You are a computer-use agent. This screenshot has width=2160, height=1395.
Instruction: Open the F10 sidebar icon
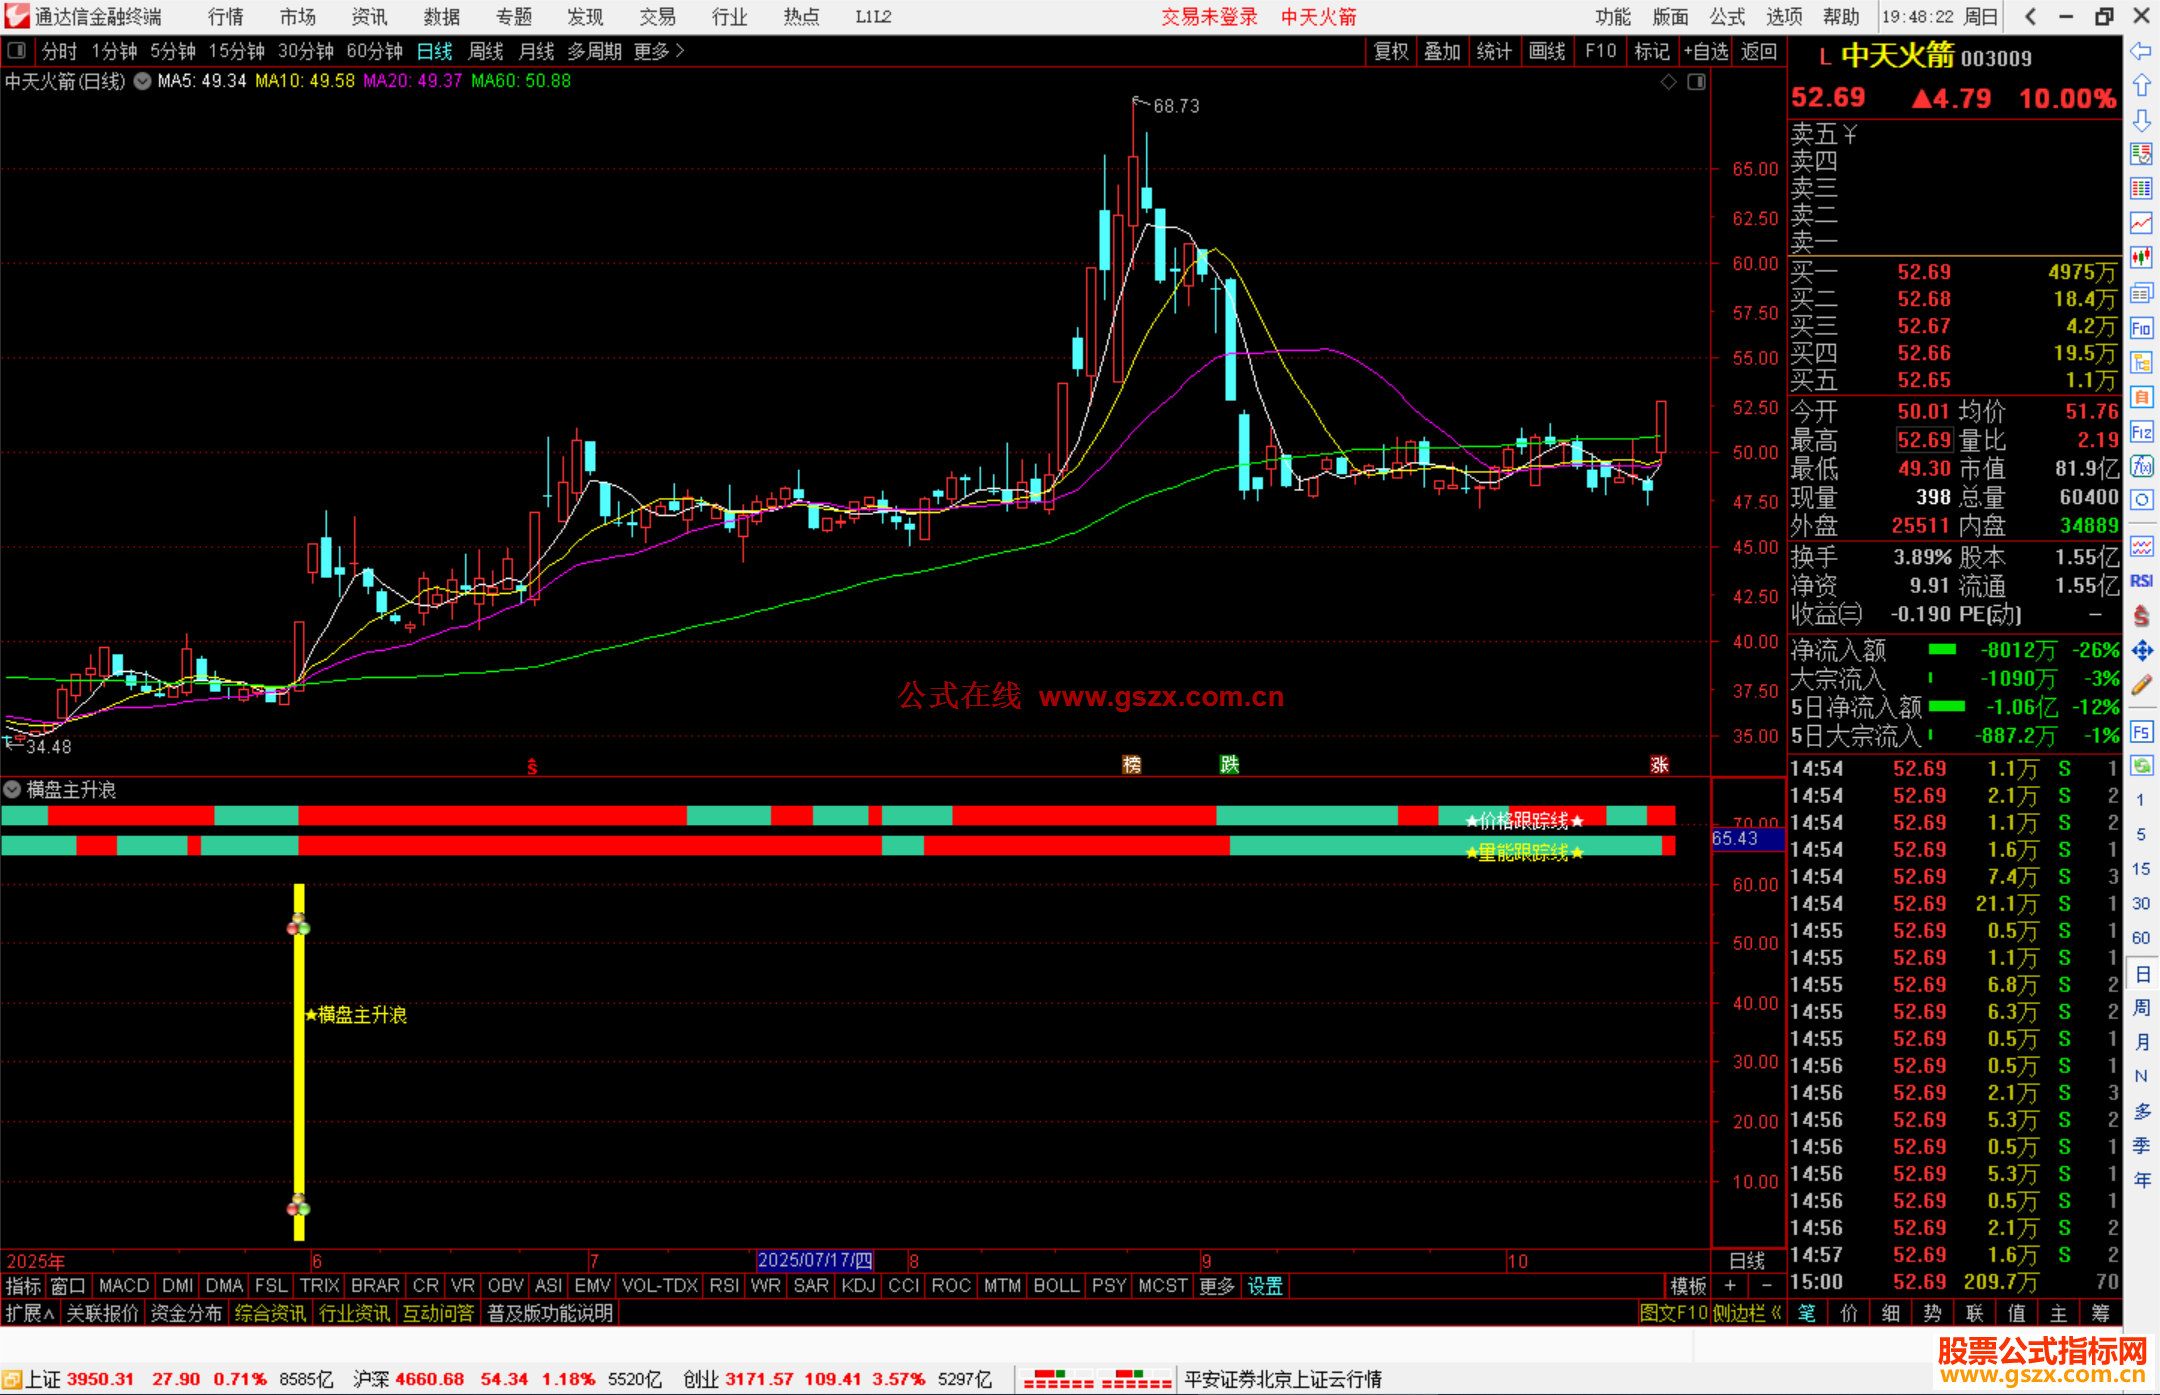[2141, 328]
